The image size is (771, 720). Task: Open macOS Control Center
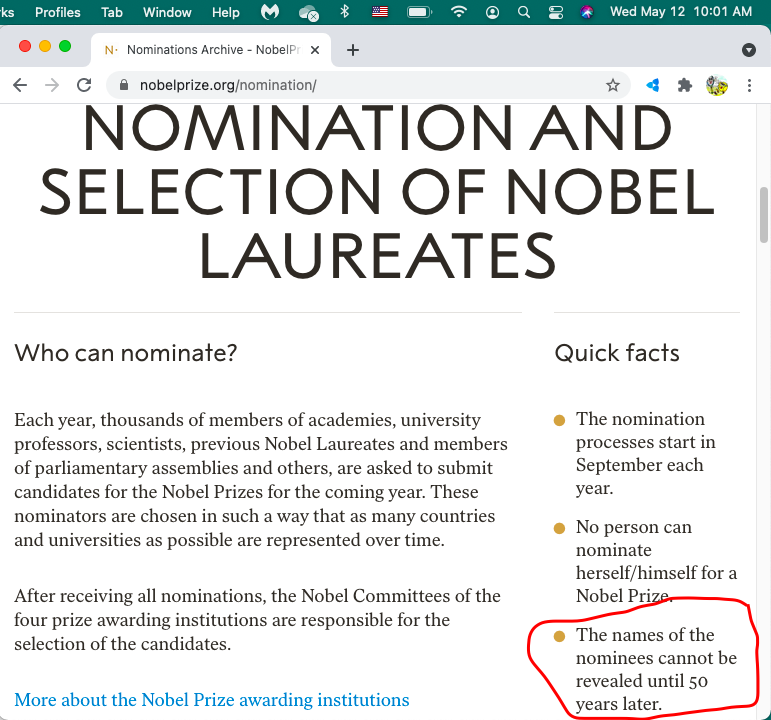[x=556, y=12]
